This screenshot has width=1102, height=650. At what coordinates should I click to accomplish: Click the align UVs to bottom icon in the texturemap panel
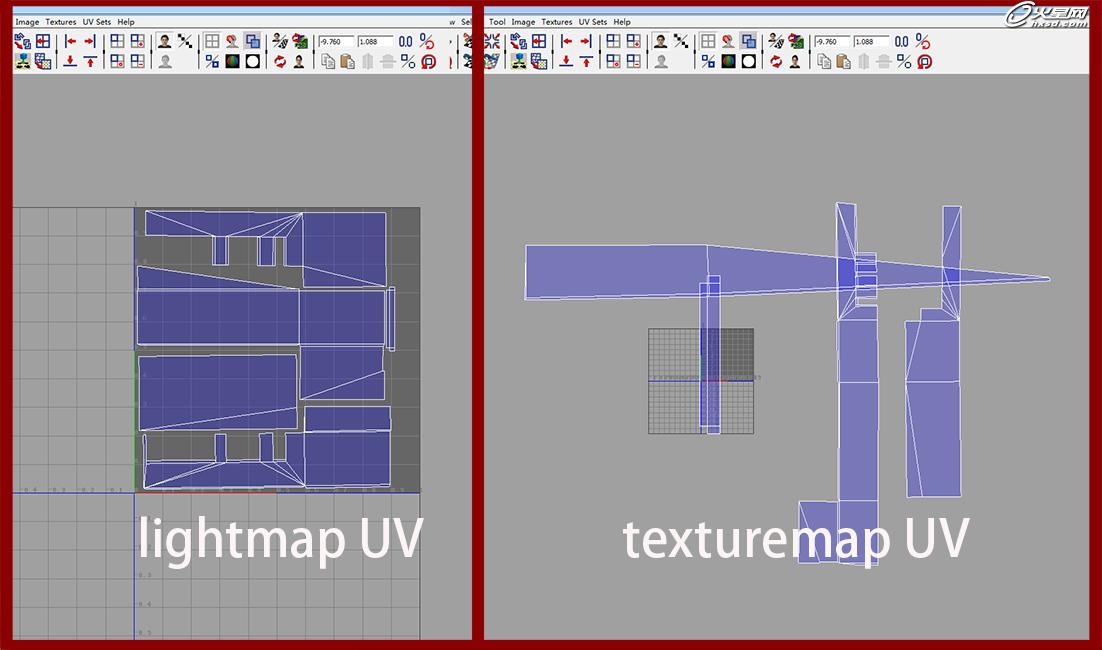tap(566, 61)
